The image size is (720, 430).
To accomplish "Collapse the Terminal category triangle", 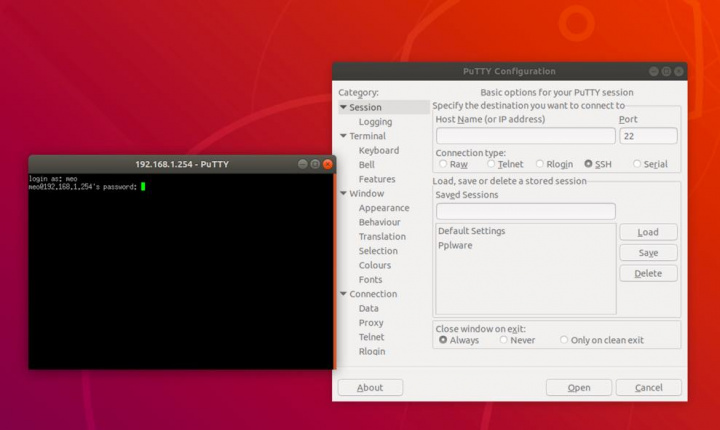I will pyautogui.click(x=343, y=136).
